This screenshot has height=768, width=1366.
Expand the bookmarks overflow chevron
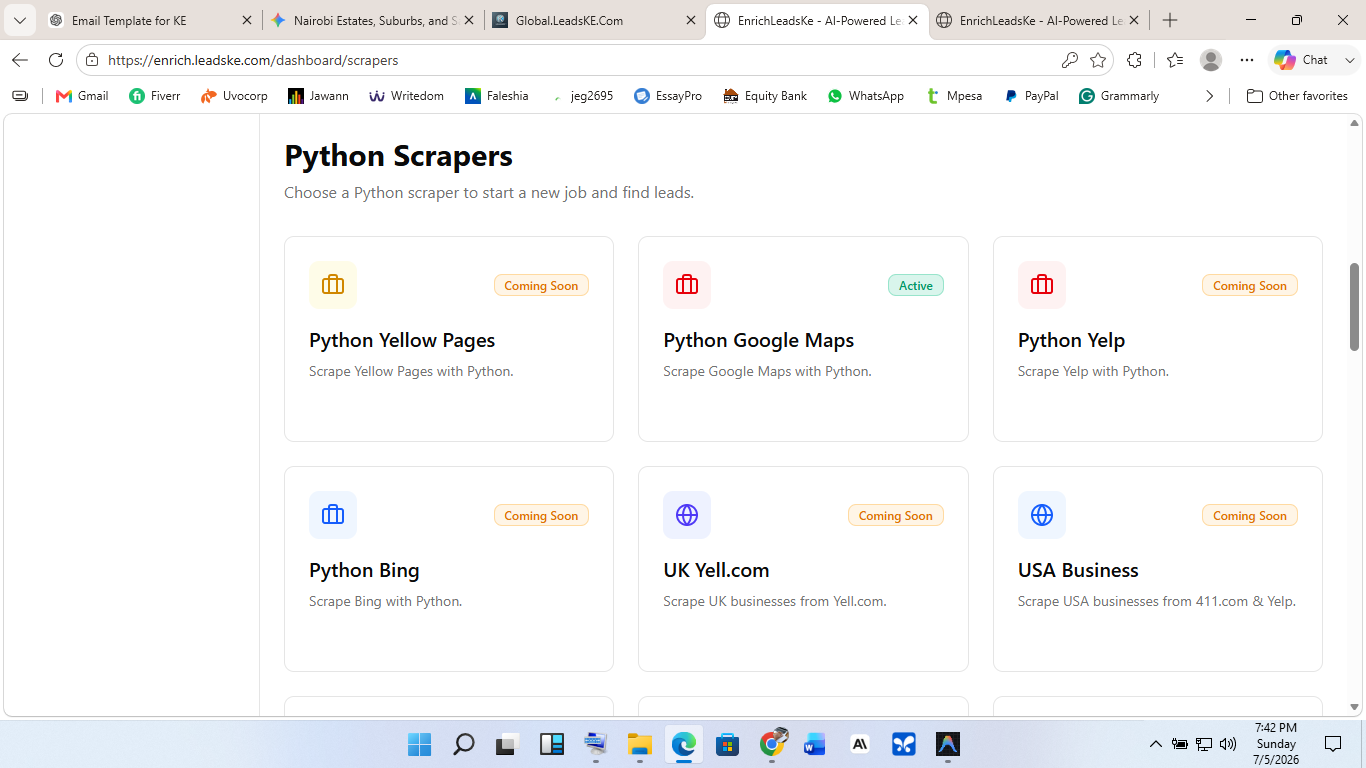click(x=1209, y=96)
